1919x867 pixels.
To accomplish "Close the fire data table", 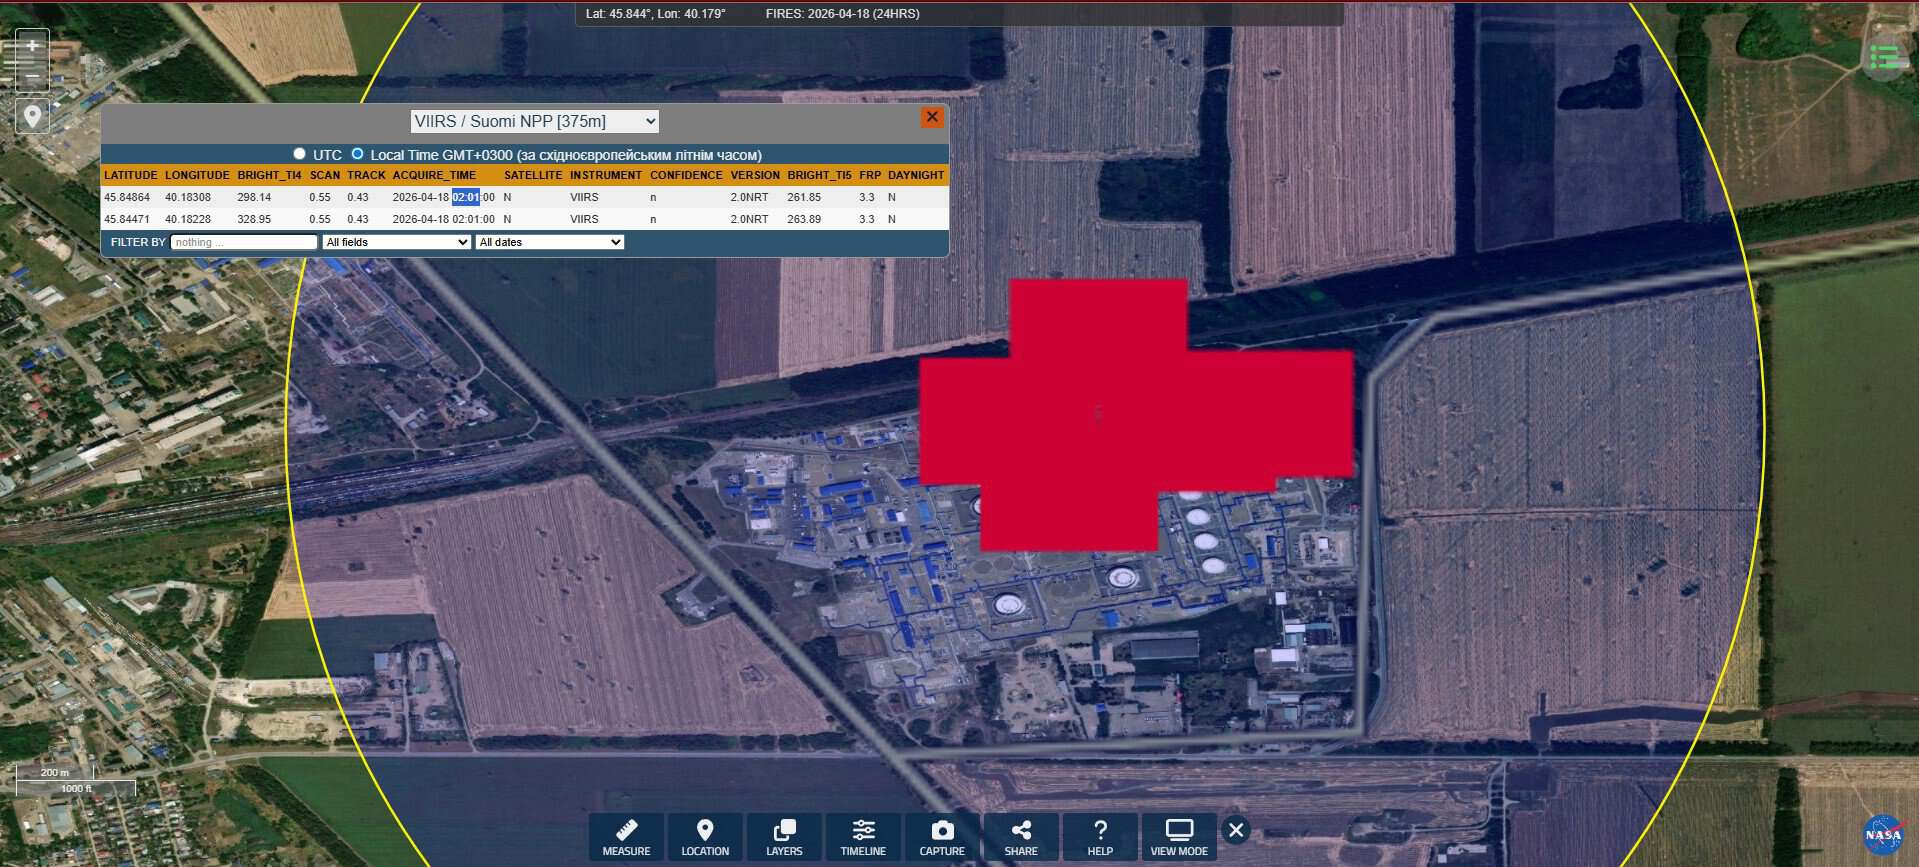I will tap(932, 117).
